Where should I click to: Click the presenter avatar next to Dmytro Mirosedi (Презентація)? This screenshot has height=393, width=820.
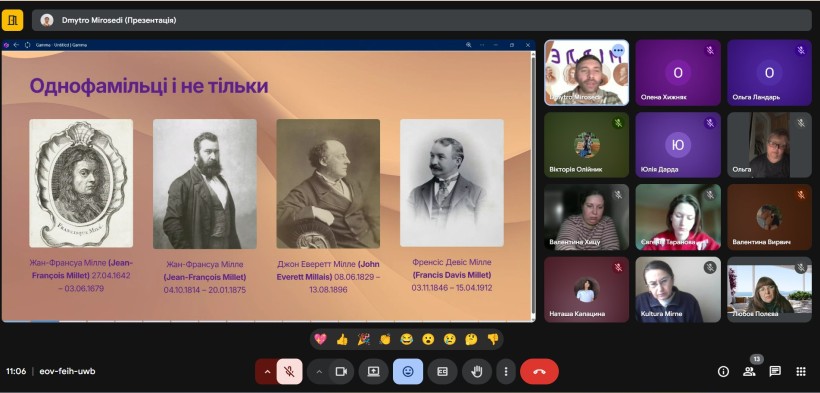click(x=47, y=20)
